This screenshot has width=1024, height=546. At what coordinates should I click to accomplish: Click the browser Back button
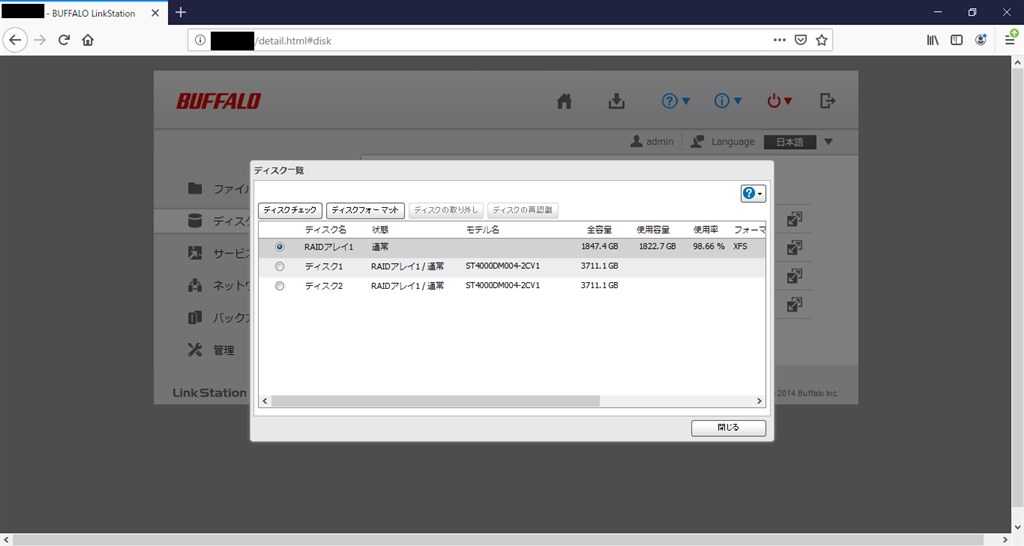pos(15,40)
